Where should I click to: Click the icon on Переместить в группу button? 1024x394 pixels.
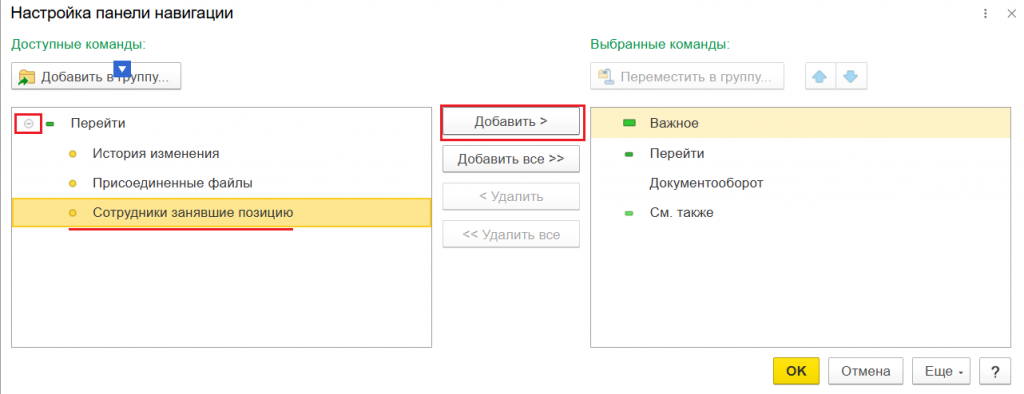(605, 77)
